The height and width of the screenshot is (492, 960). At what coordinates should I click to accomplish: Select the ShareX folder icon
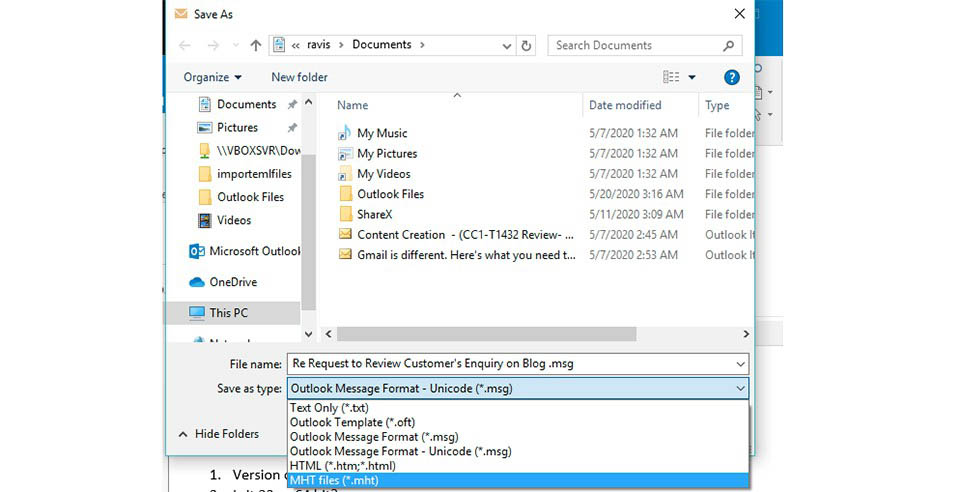[x=345, y=214]
